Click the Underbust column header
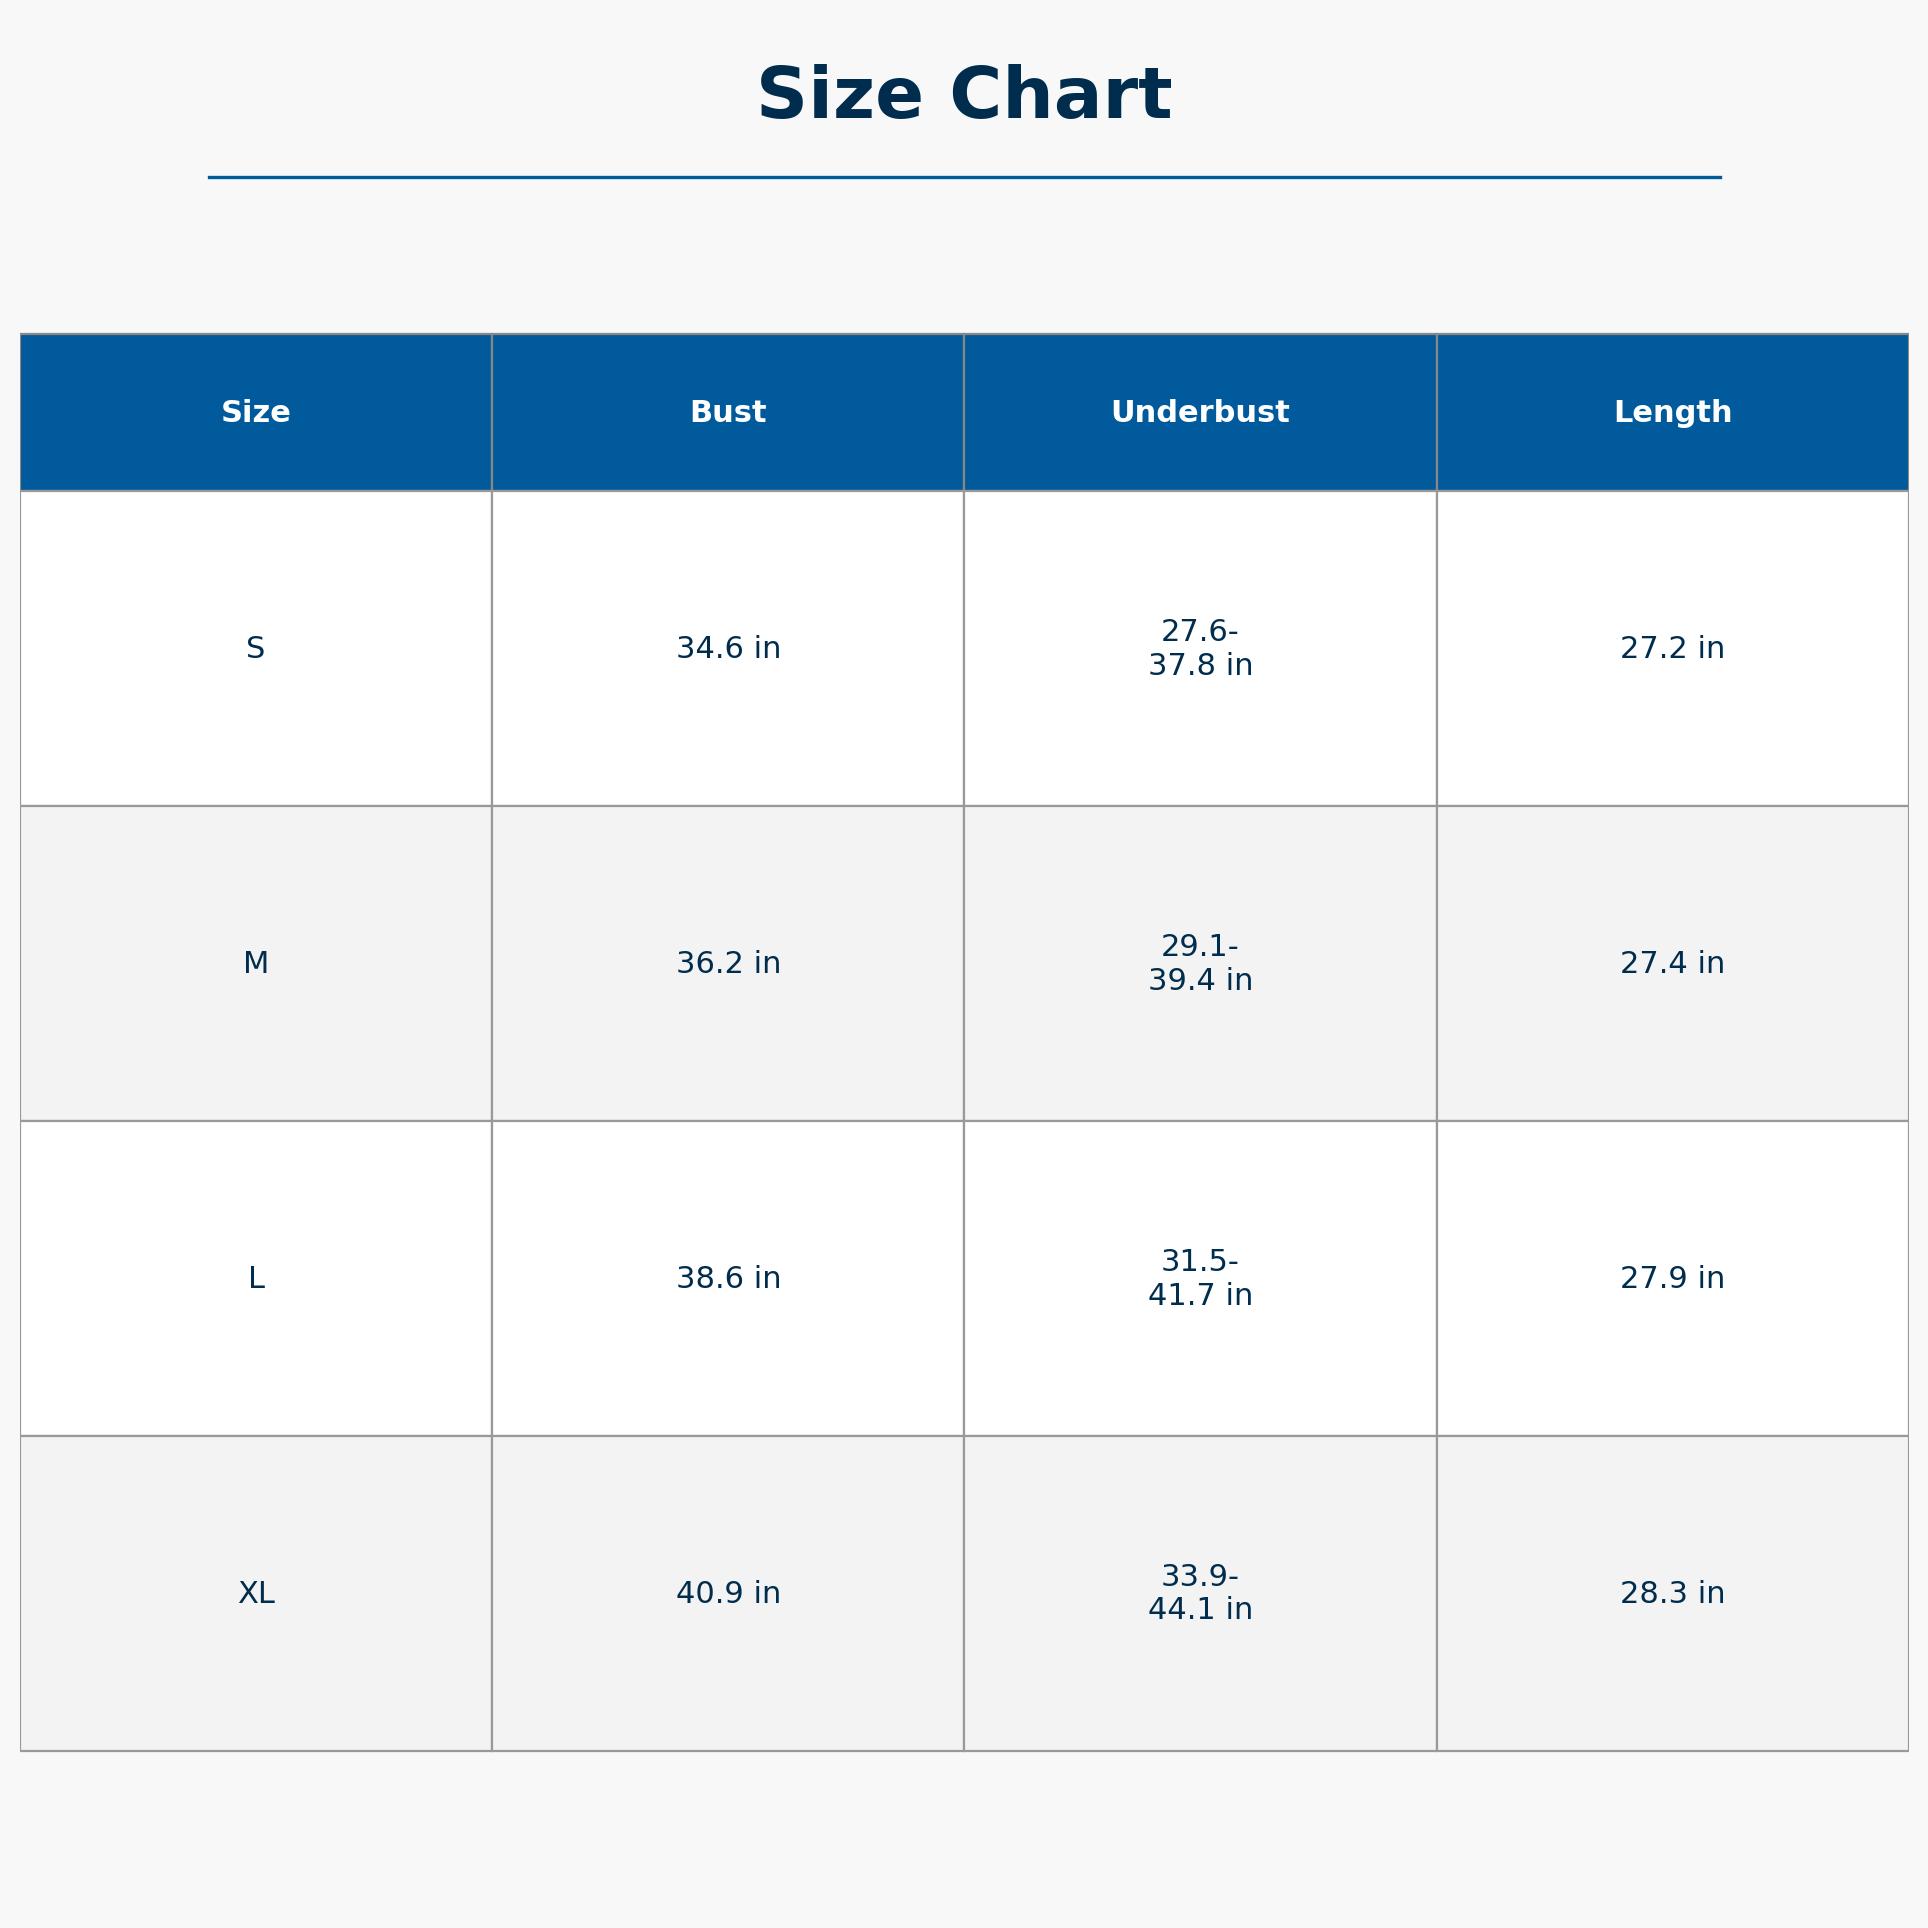Viewport: 1928px width, 1928px height. coord(1200,412)
